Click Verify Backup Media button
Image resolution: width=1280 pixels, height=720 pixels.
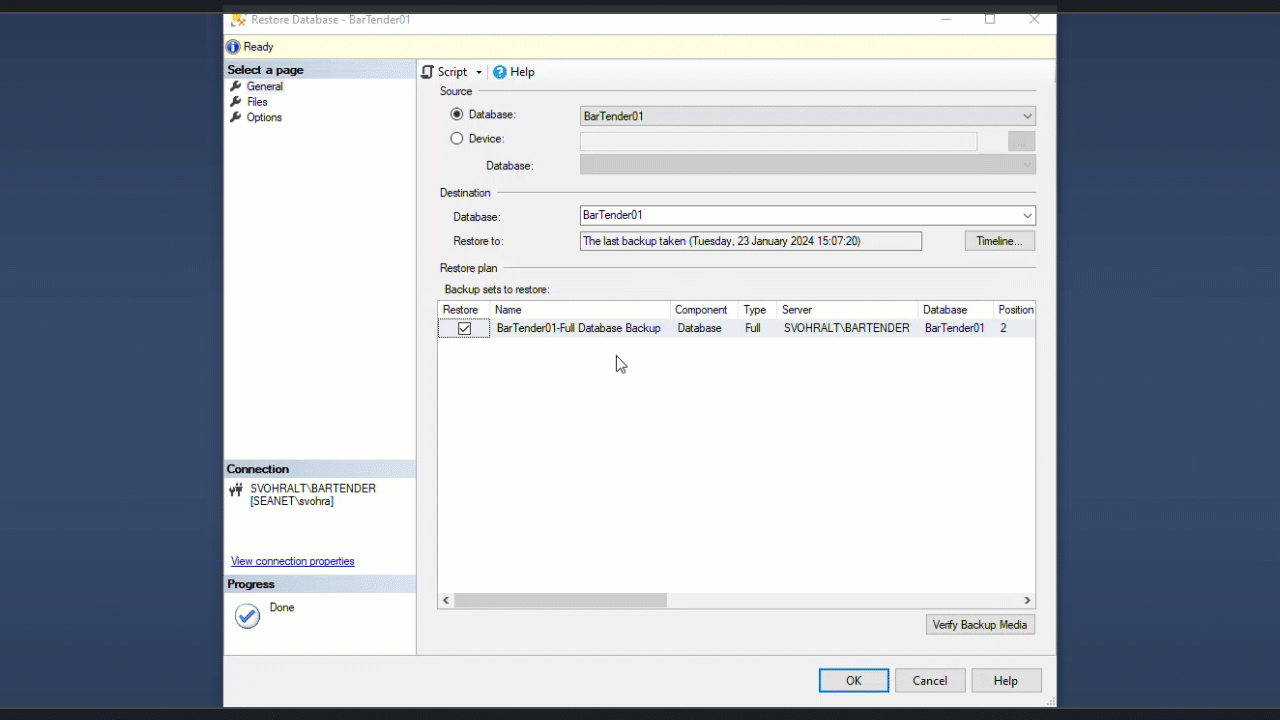pos(980,625)
